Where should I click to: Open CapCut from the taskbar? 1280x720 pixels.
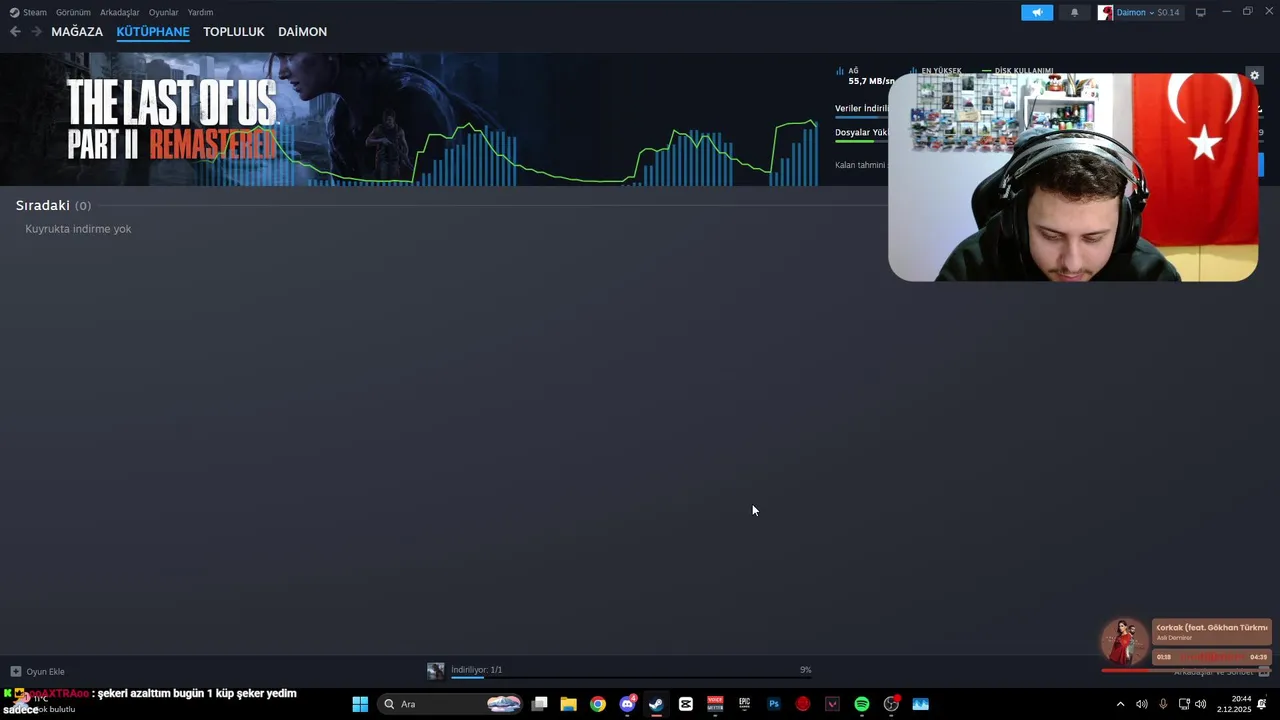(x=685, y=704)
